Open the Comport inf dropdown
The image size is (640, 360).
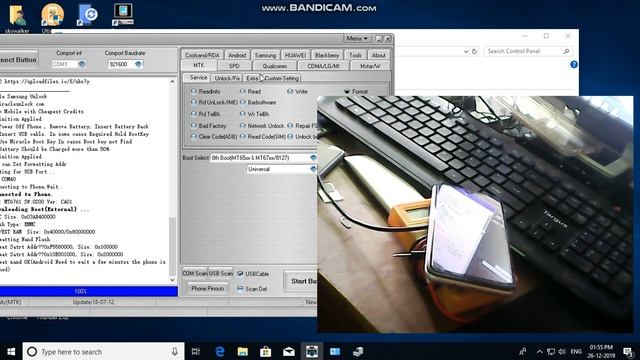tap(82, 64)
